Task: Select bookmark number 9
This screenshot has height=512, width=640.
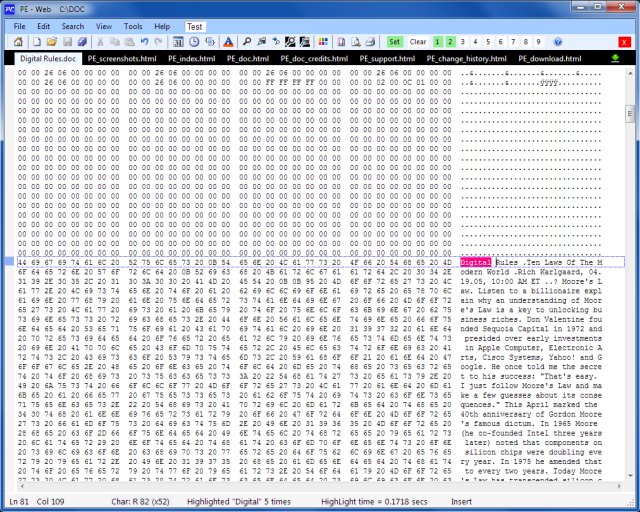Action: [x=539, y=42]
